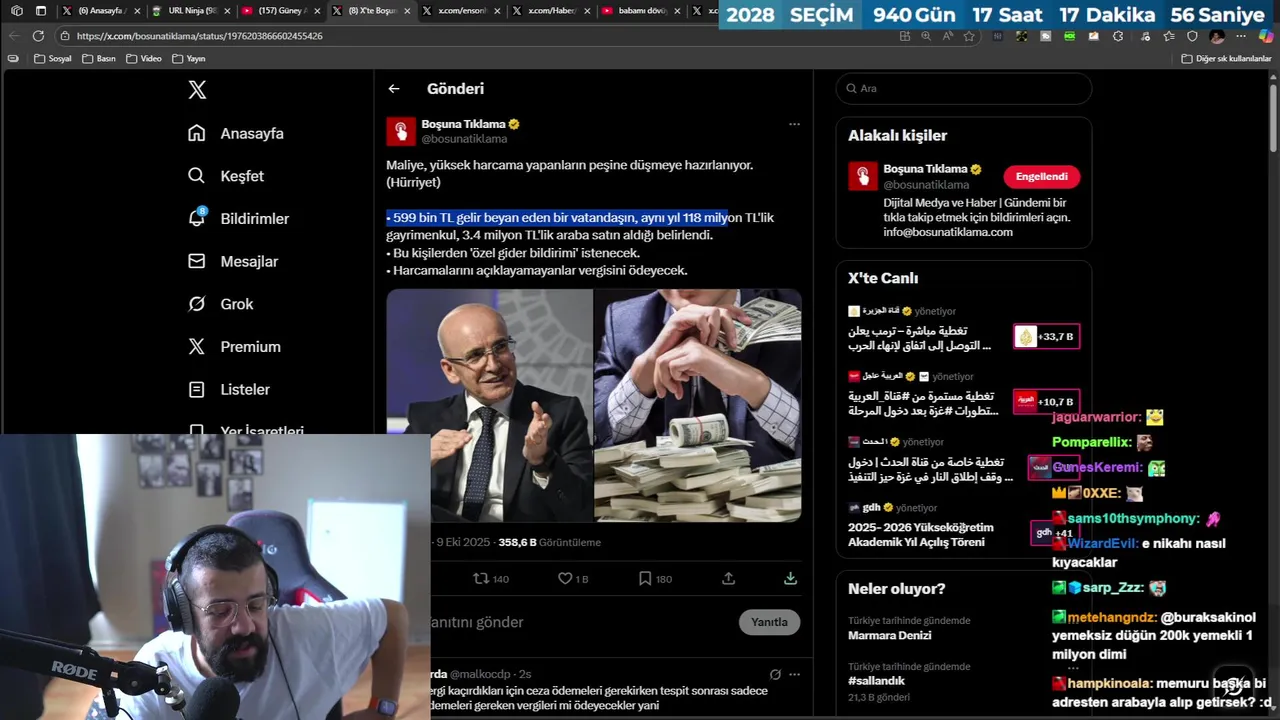Image resolution: width=1280 pixels, height=720 pixels.
Task: Click the 358,6 B Görüntüleme view count
Action: click(x=549, y=542)
